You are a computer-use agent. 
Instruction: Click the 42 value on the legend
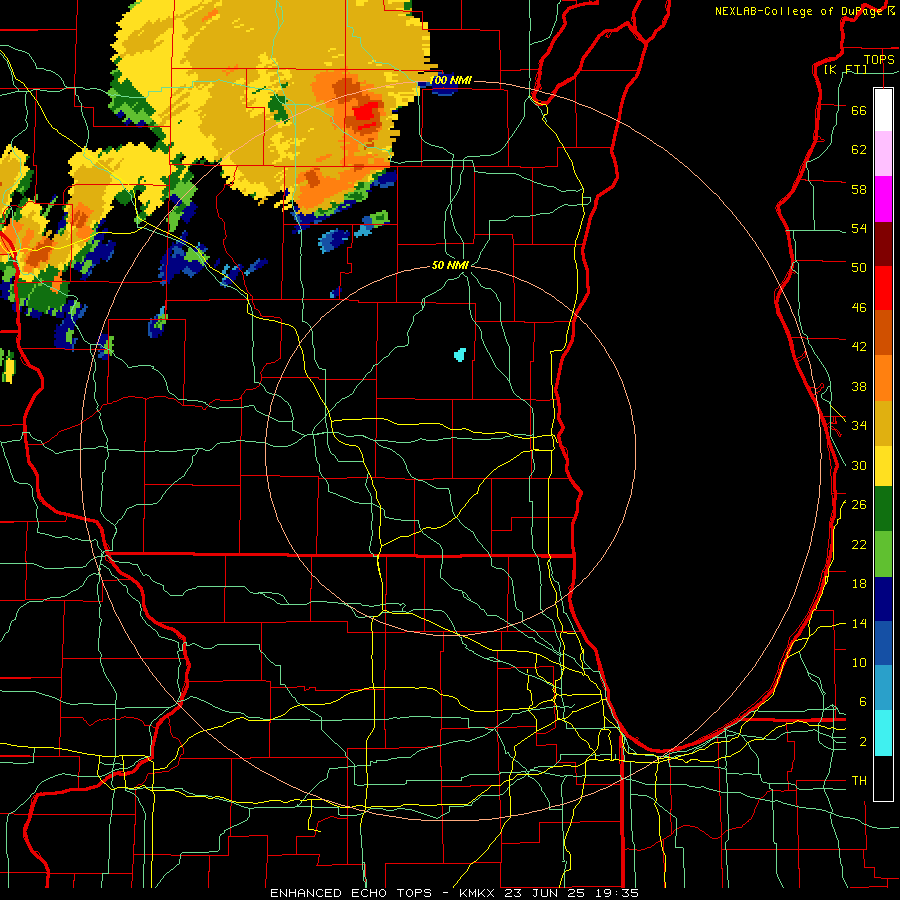click(x=859, y=347)
